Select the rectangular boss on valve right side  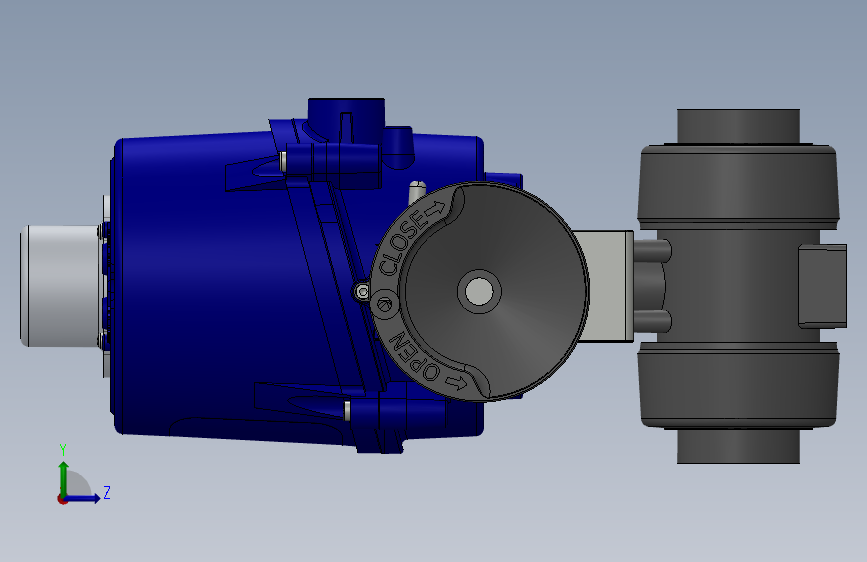(x=823, y=286)
